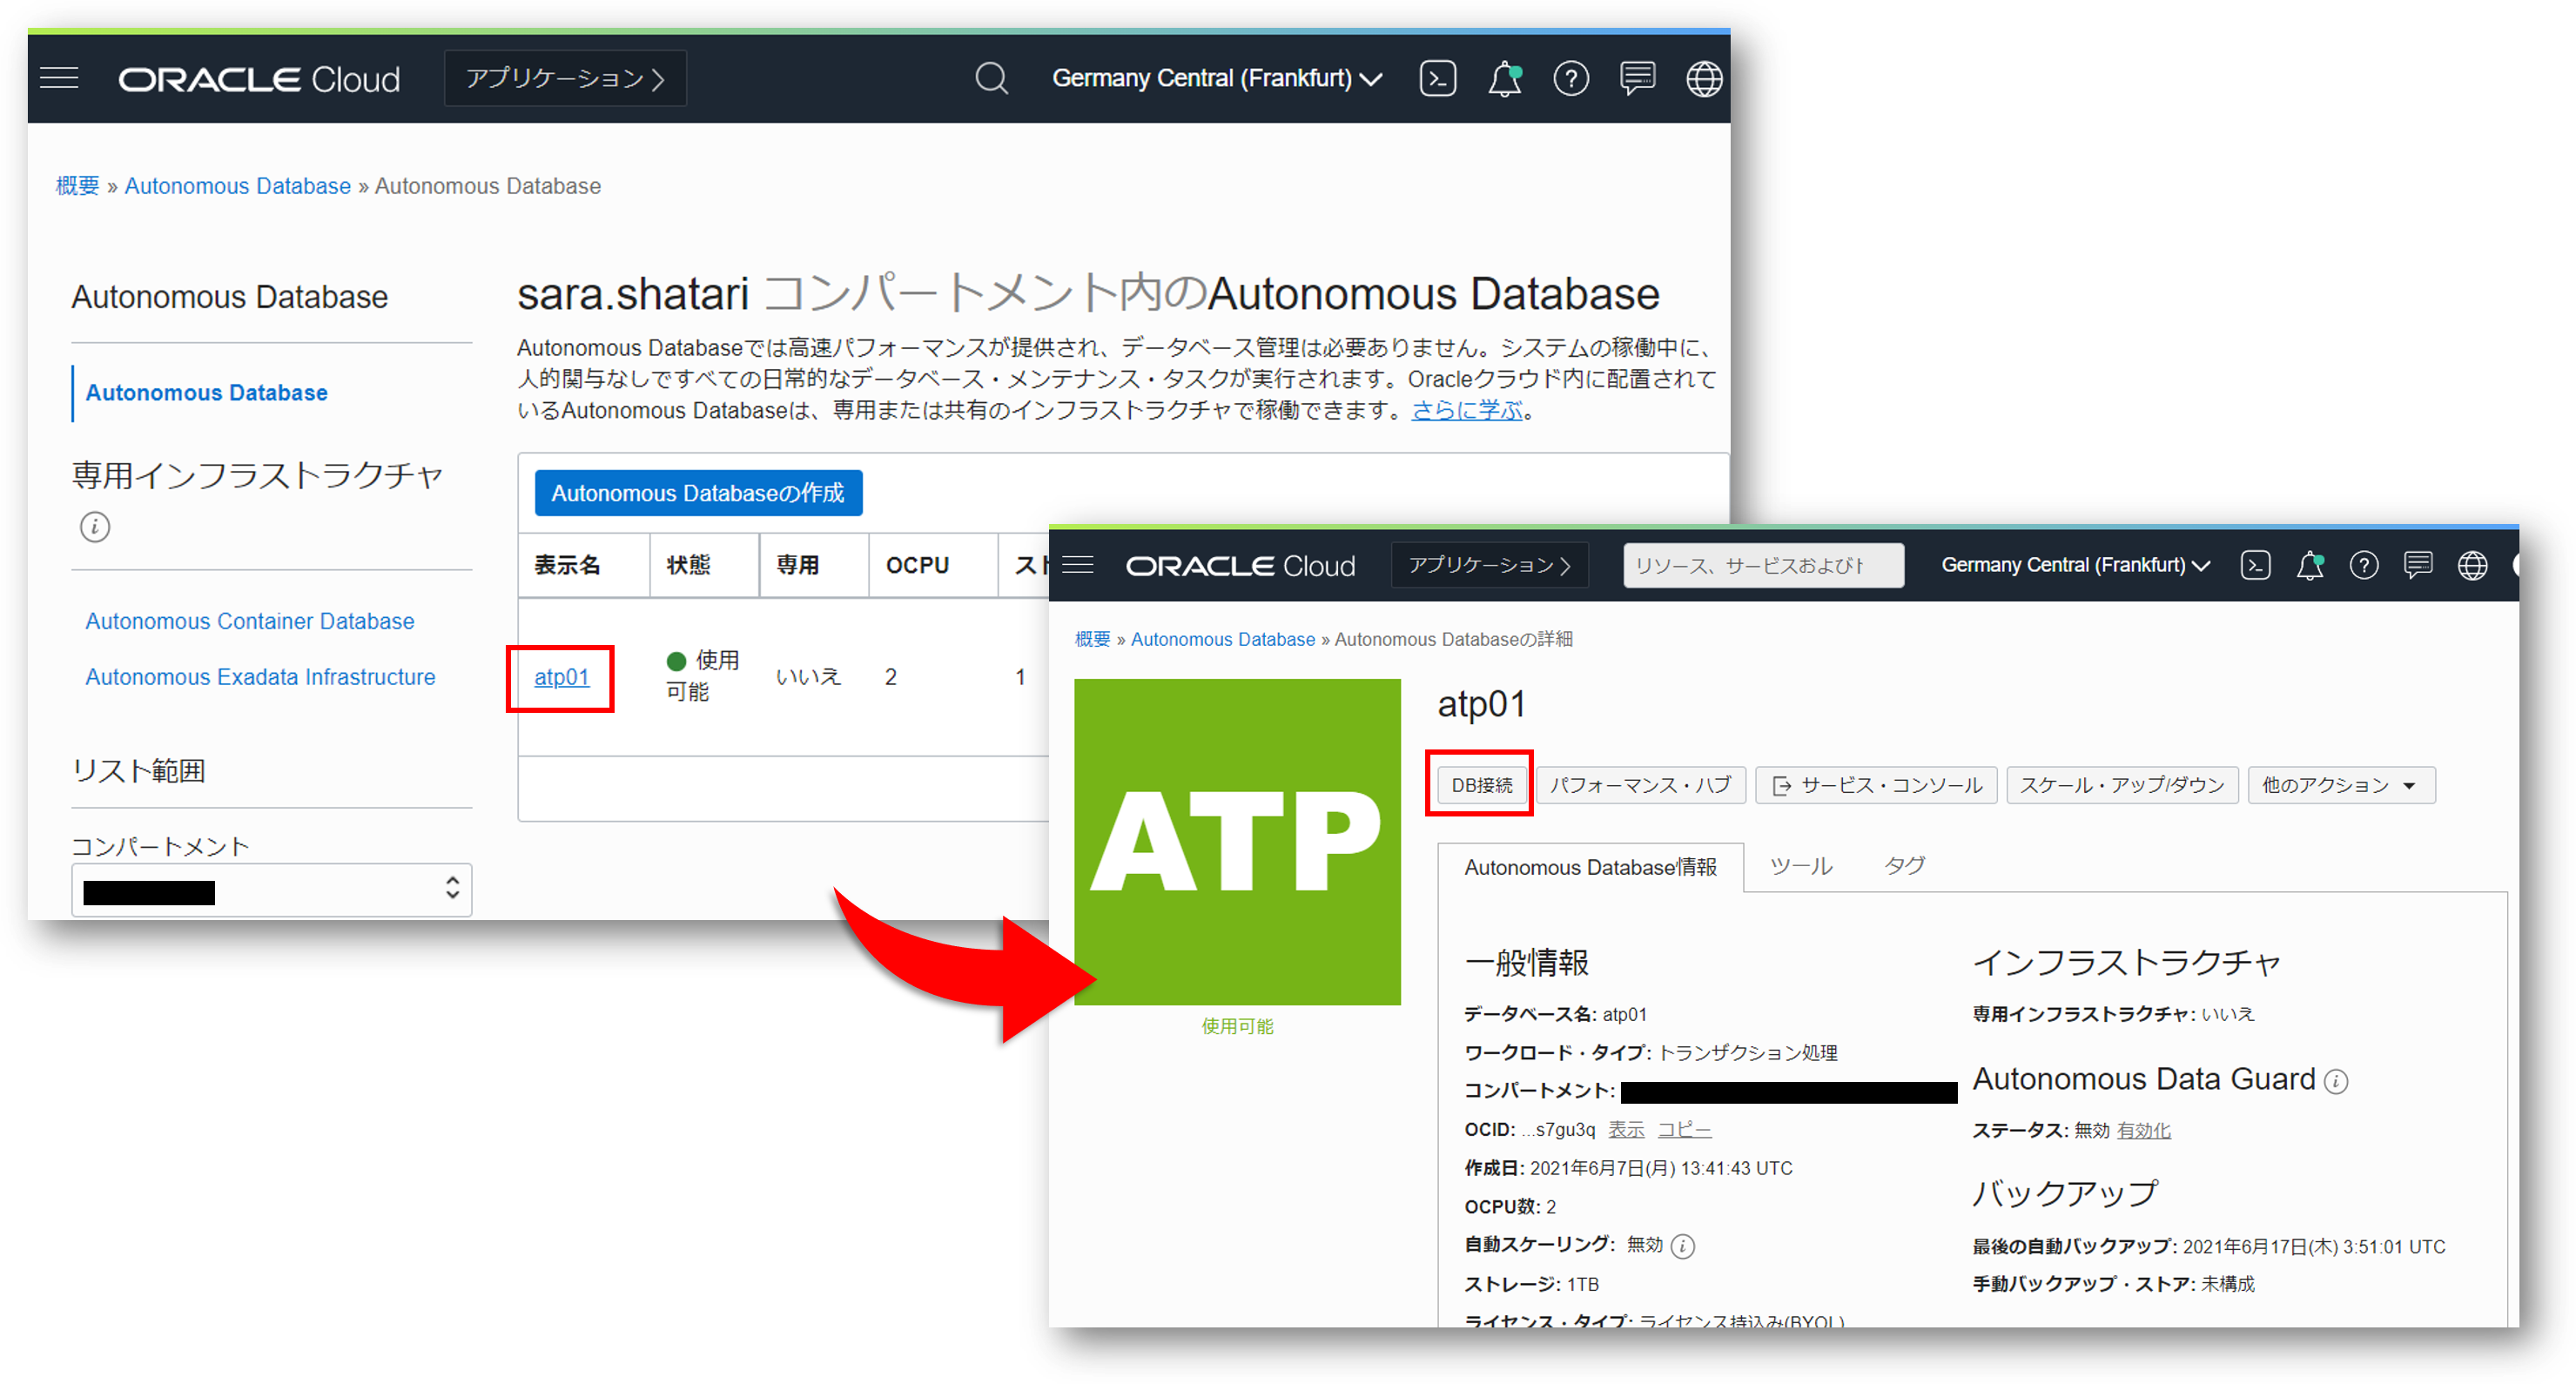Open hamburger menu in back console window
Screen dimensions: 2576x1384
pos(59,78)
